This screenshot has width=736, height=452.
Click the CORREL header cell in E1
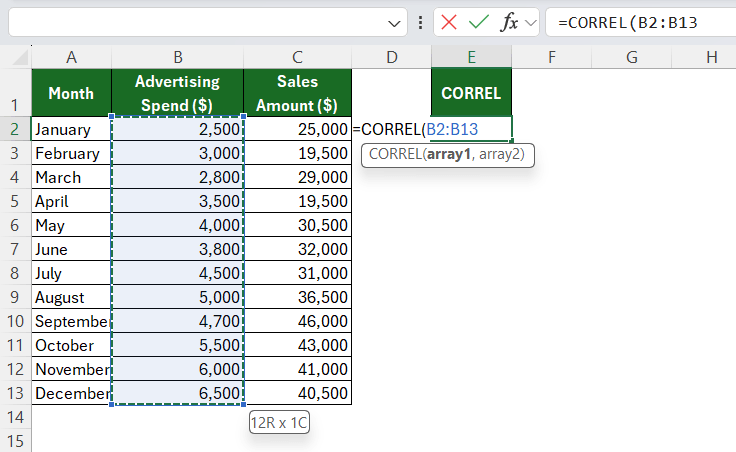[x=471, y=92]
